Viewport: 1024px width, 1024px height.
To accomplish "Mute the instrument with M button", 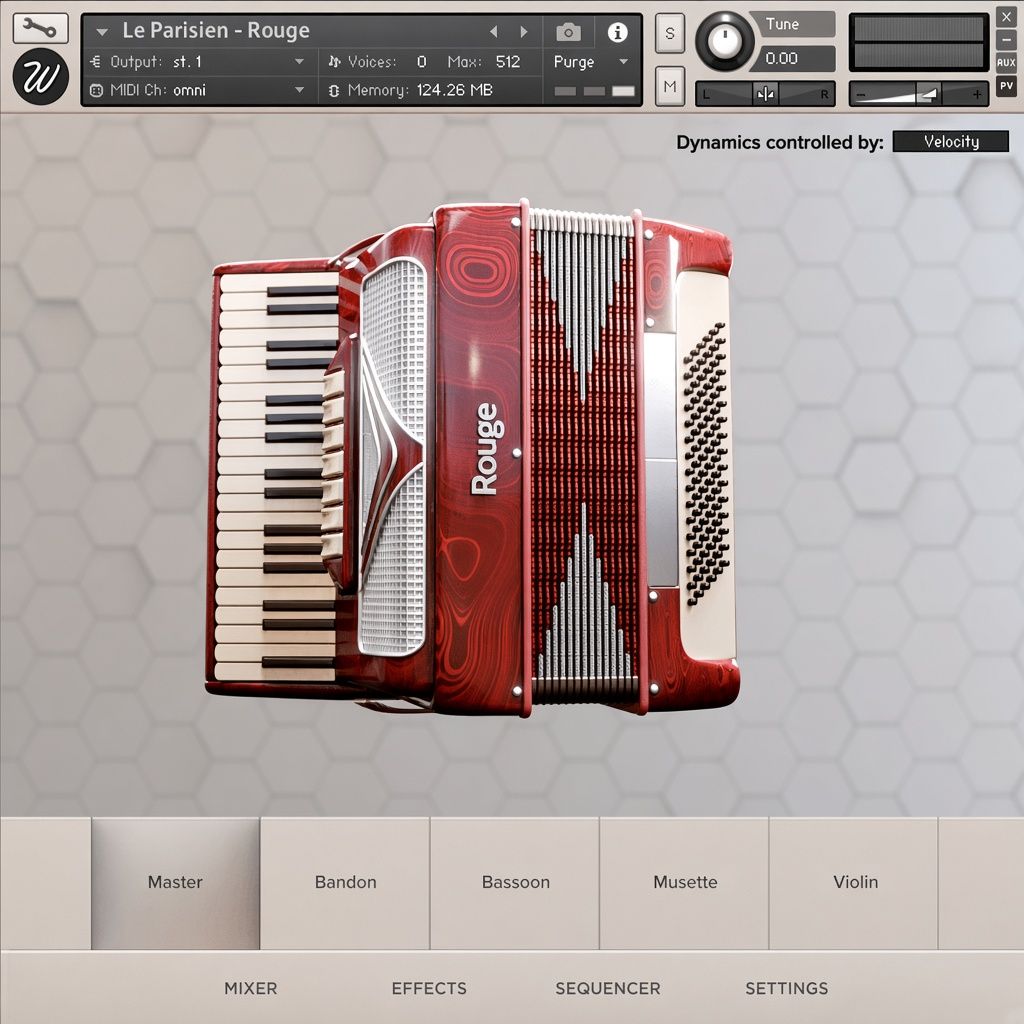I will [x=669, y=86].
